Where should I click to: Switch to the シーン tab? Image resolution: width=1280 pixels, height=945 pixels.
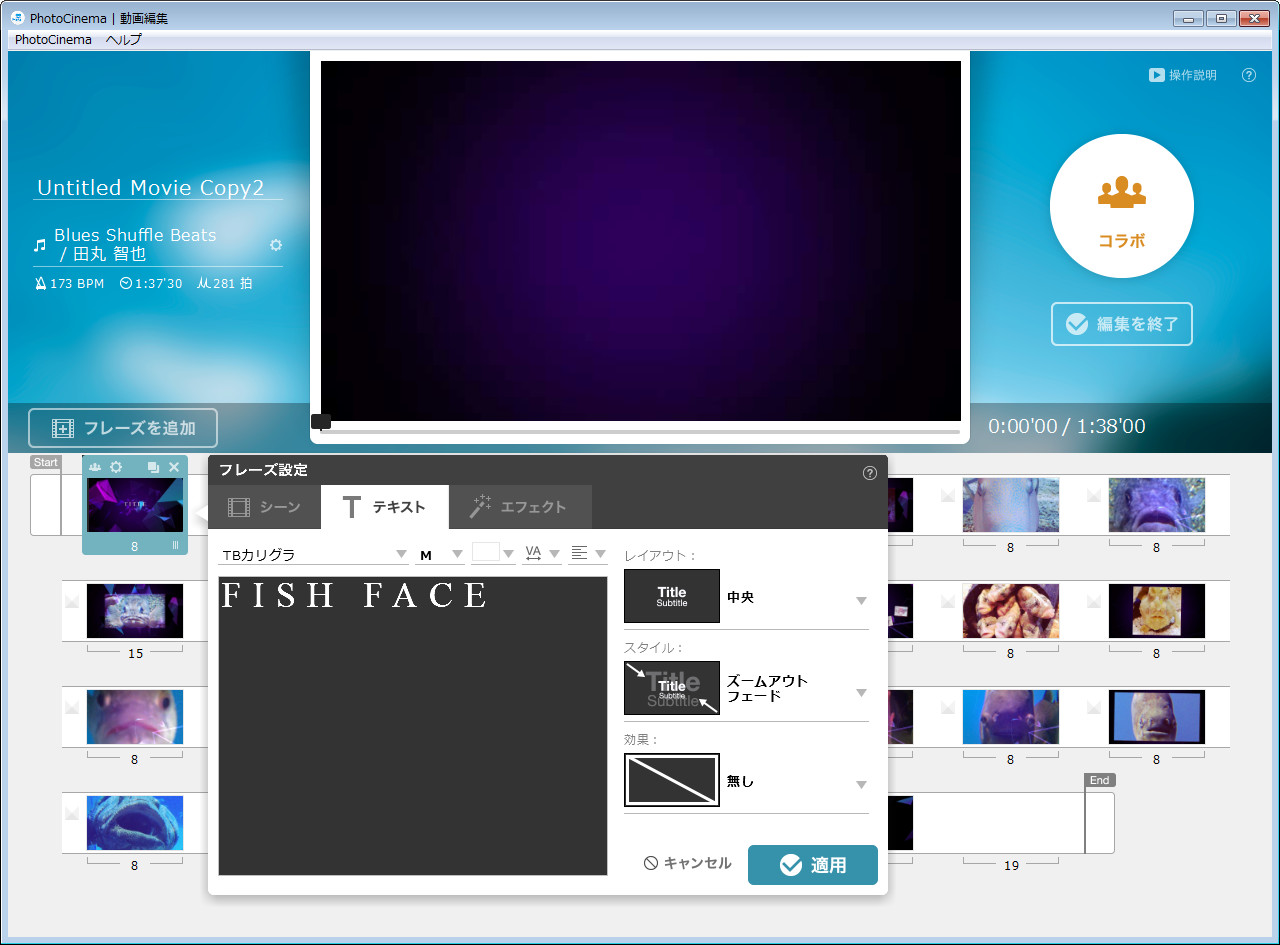(x=264, y=507)
